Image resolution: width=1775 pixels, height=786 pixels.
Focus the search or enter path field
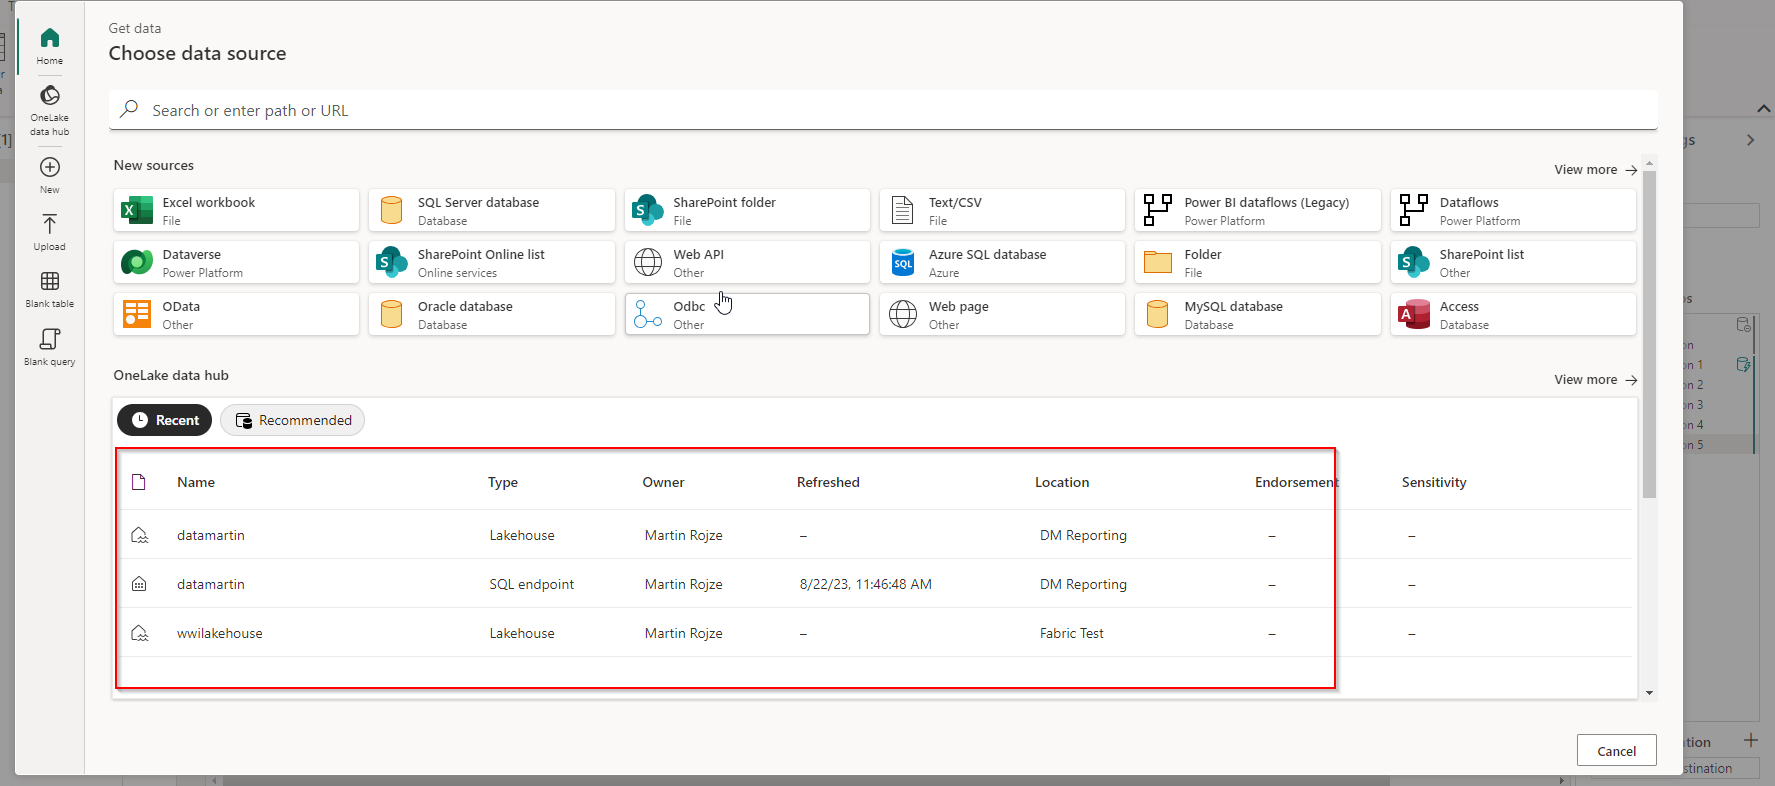click(x=883, y=110)
